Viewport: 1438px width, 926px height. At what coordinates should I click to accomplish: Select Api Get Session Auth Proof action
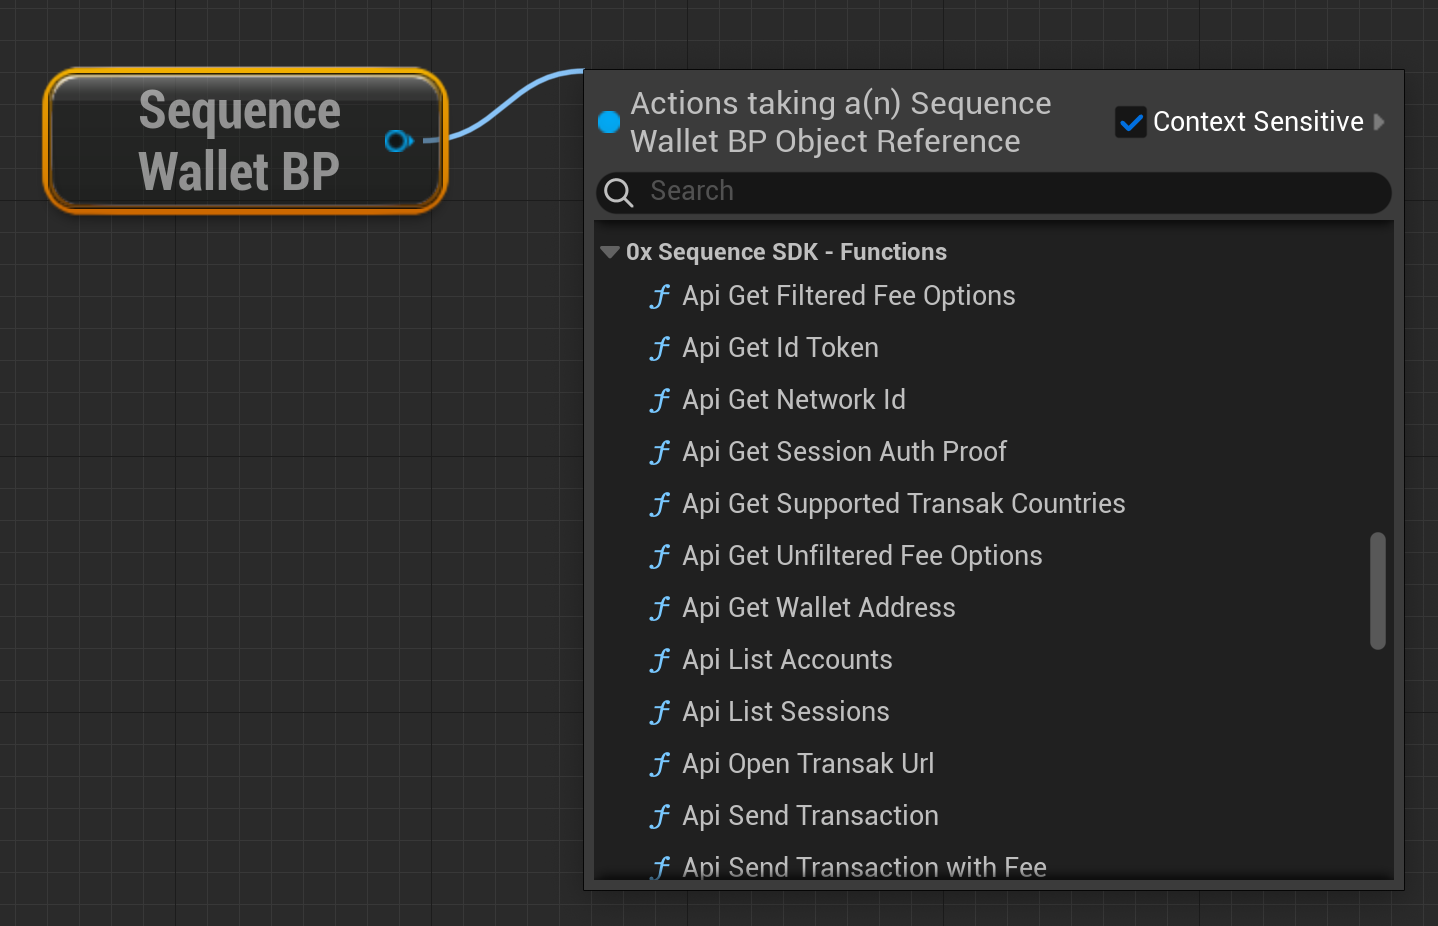[x=844, y=452]
